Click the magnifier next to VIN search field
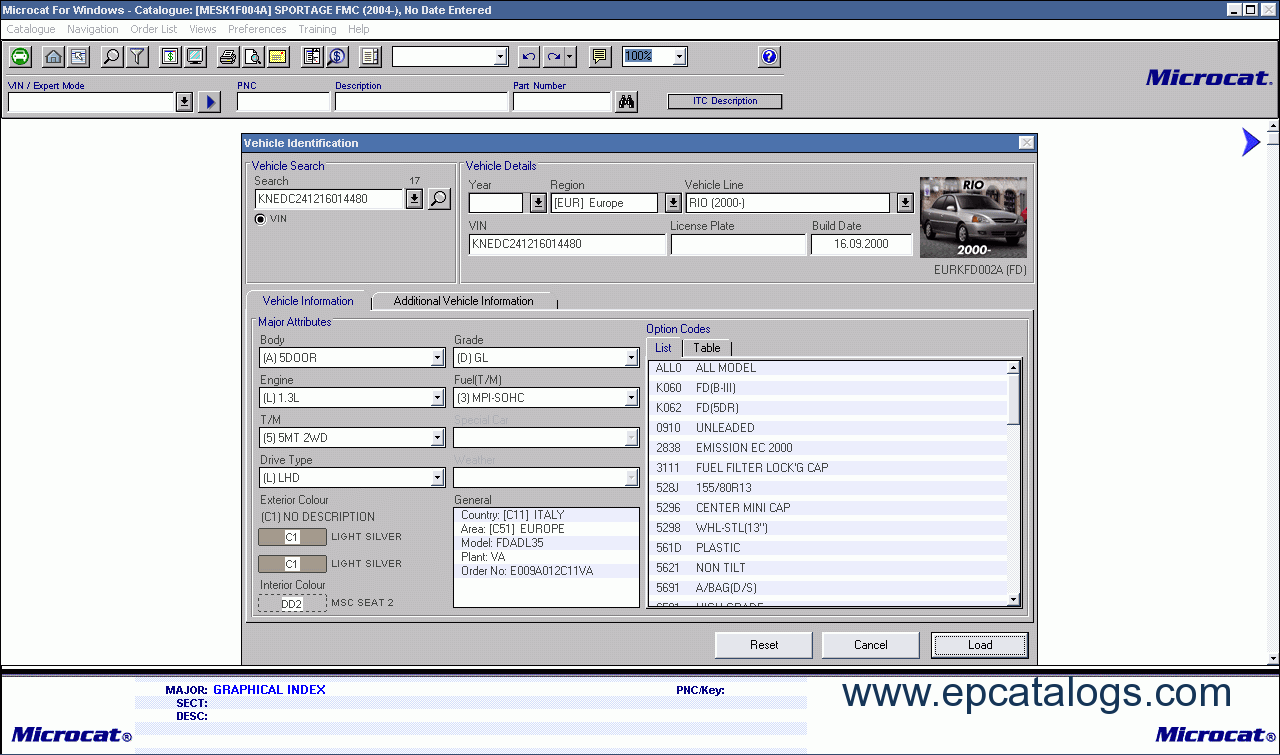This screenshot has height=755, width=1280. tap(439, 199)
